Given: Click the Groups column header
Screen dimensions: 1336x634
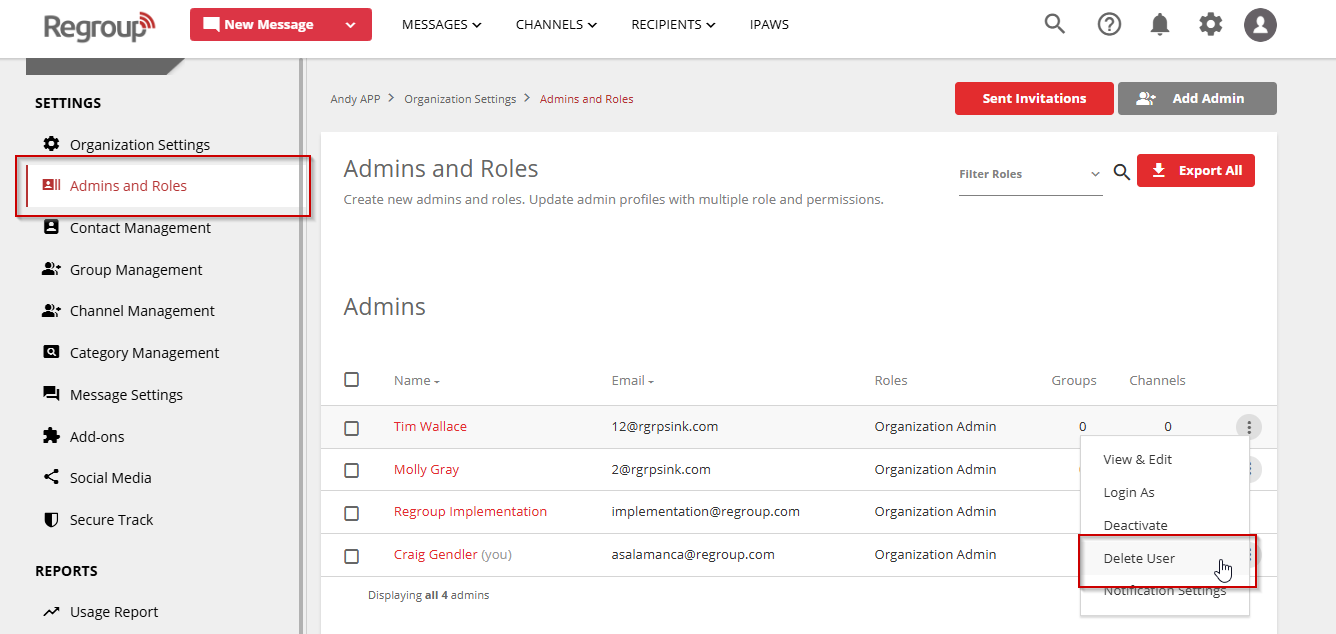Looking at the screenshot, I should [1074, 380].
